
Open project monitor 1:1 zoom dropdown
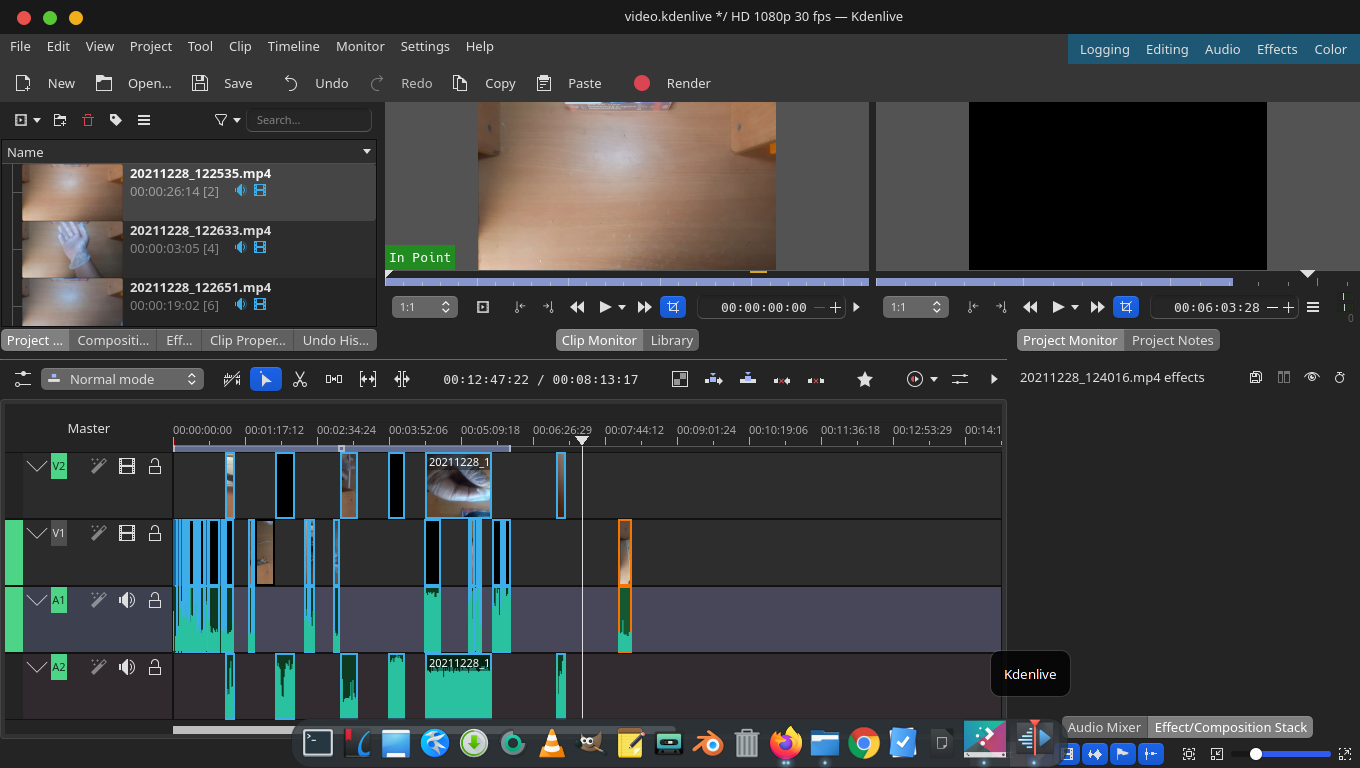click(x=915, y=307)
